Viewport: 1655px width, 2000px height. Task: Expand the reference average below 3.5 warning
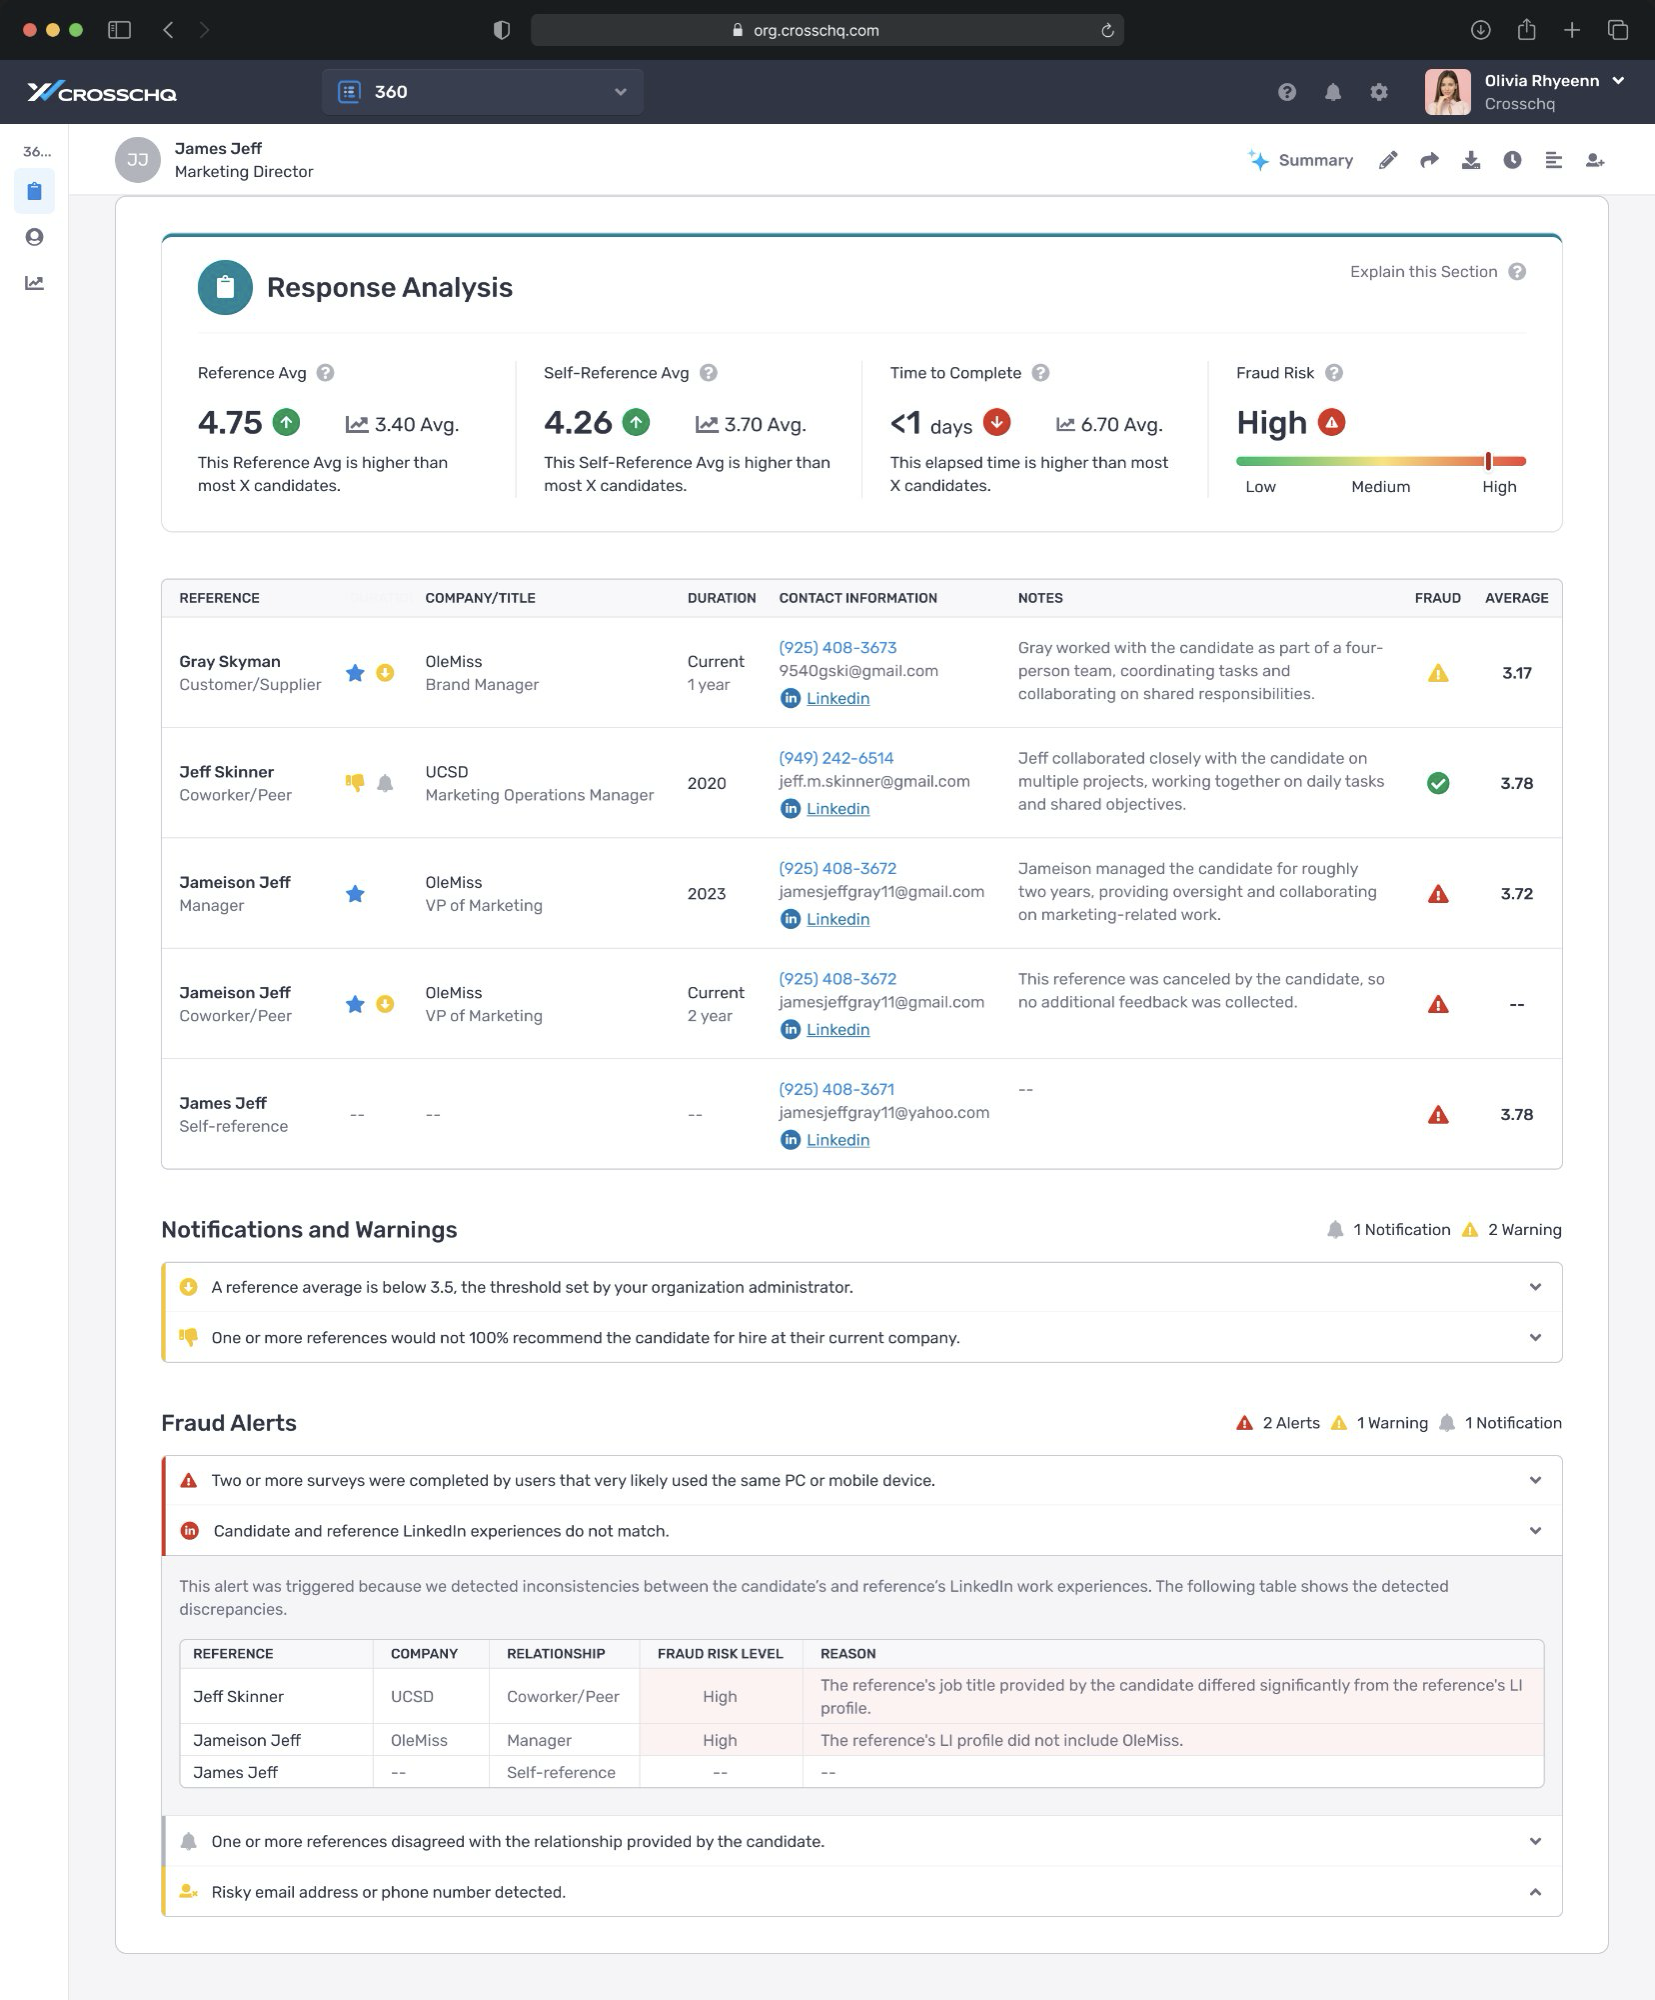pyautogui.click(x=1535, y=1287)
